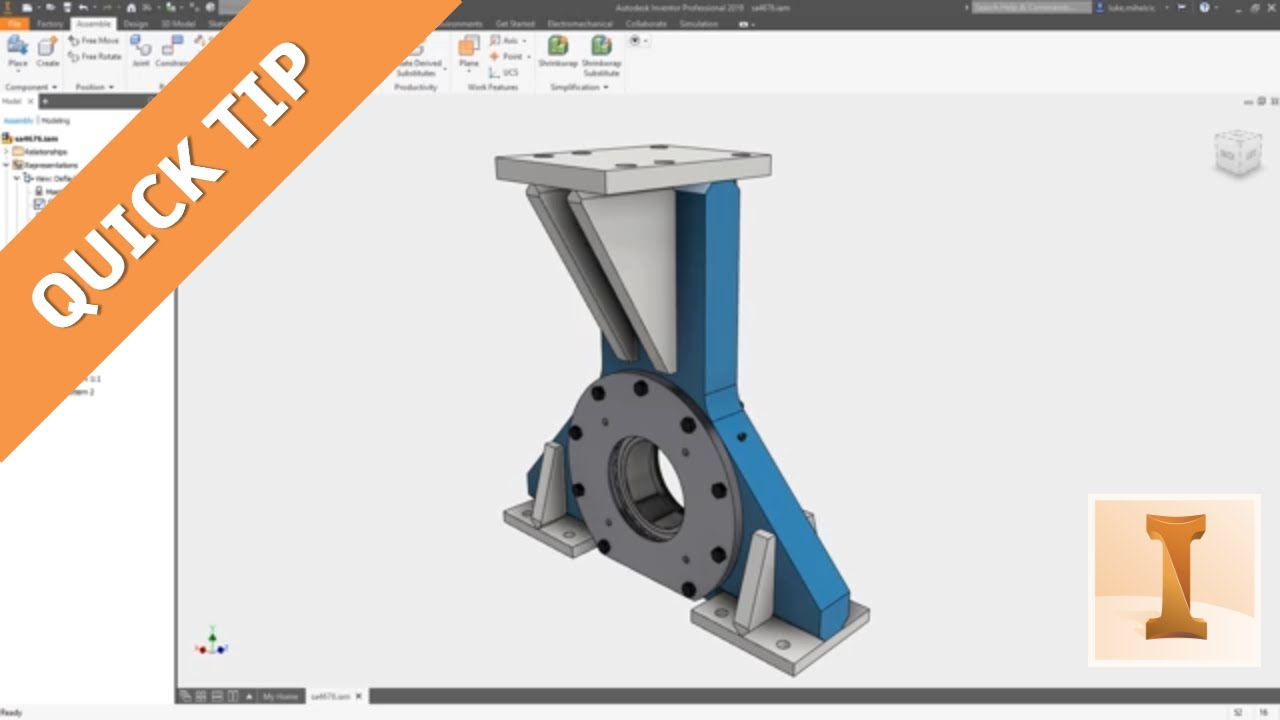
Task: Open the Help question mark icon
Action: [1204, 7]
